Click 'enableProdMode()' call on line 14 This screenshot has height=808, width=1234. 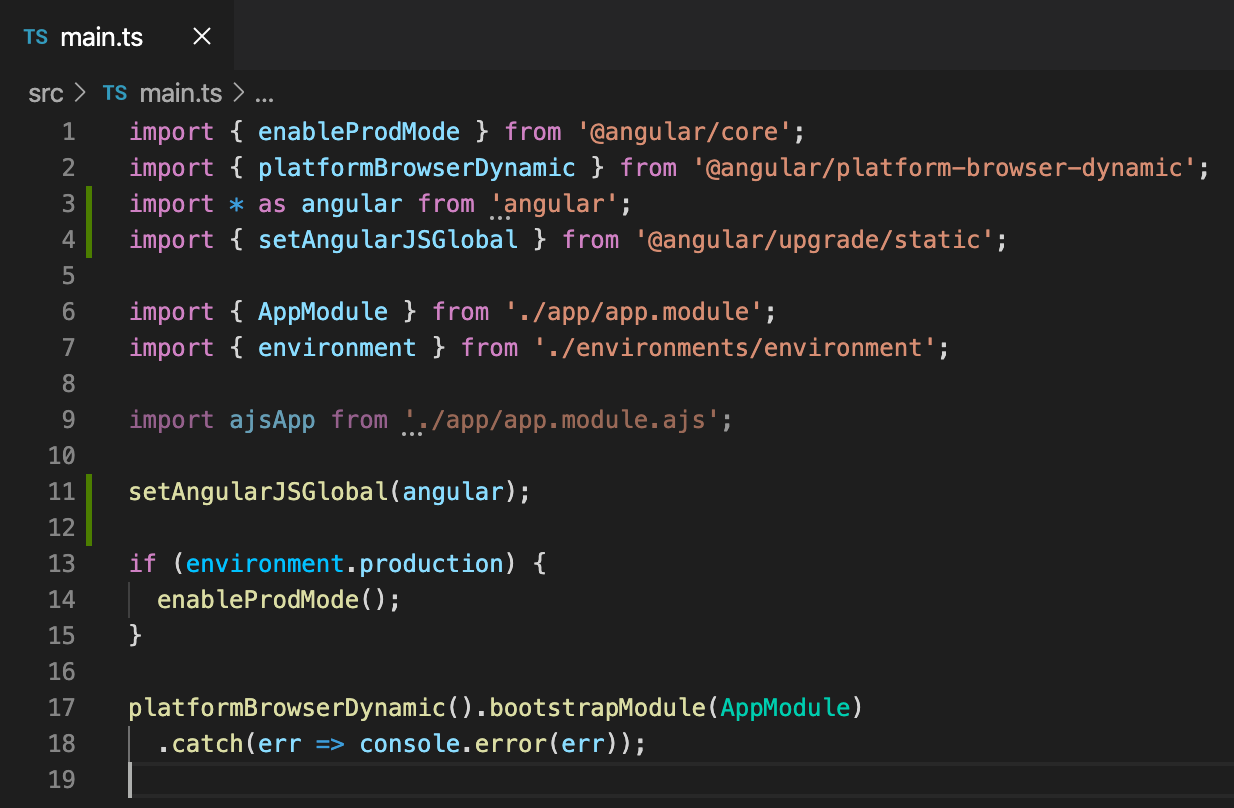click(272, 600)
